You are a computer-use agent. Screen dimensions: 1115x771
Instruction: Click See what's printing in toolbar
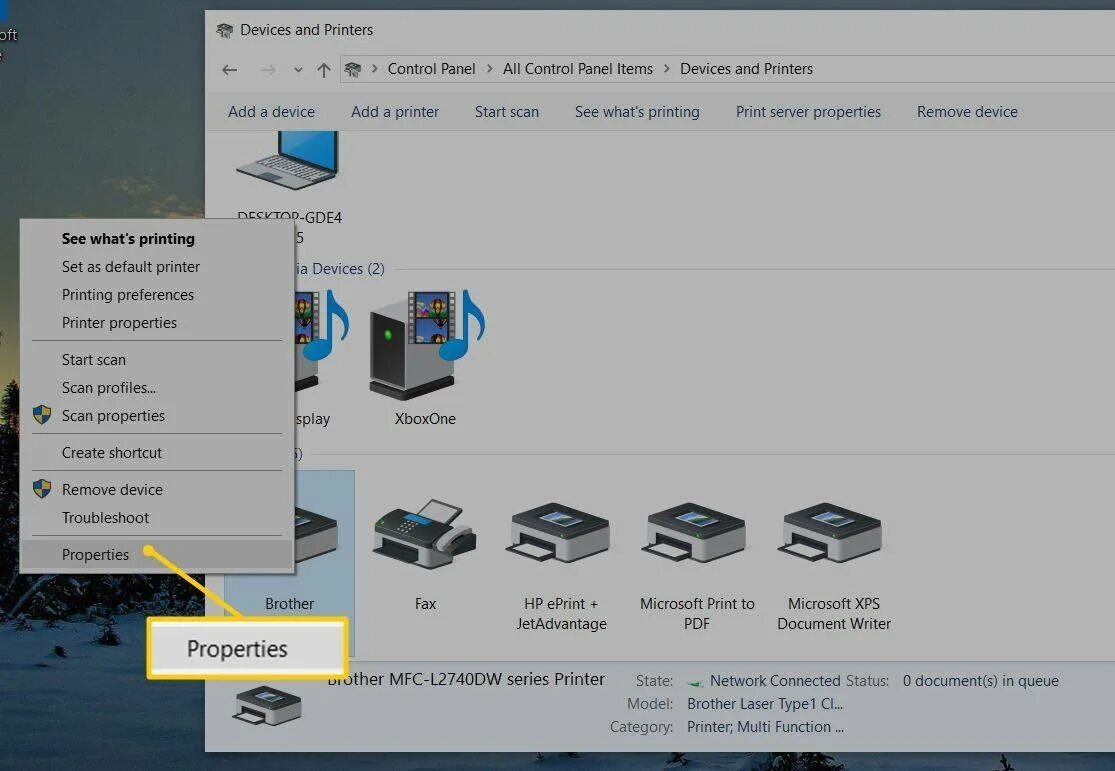click(637, 112)
